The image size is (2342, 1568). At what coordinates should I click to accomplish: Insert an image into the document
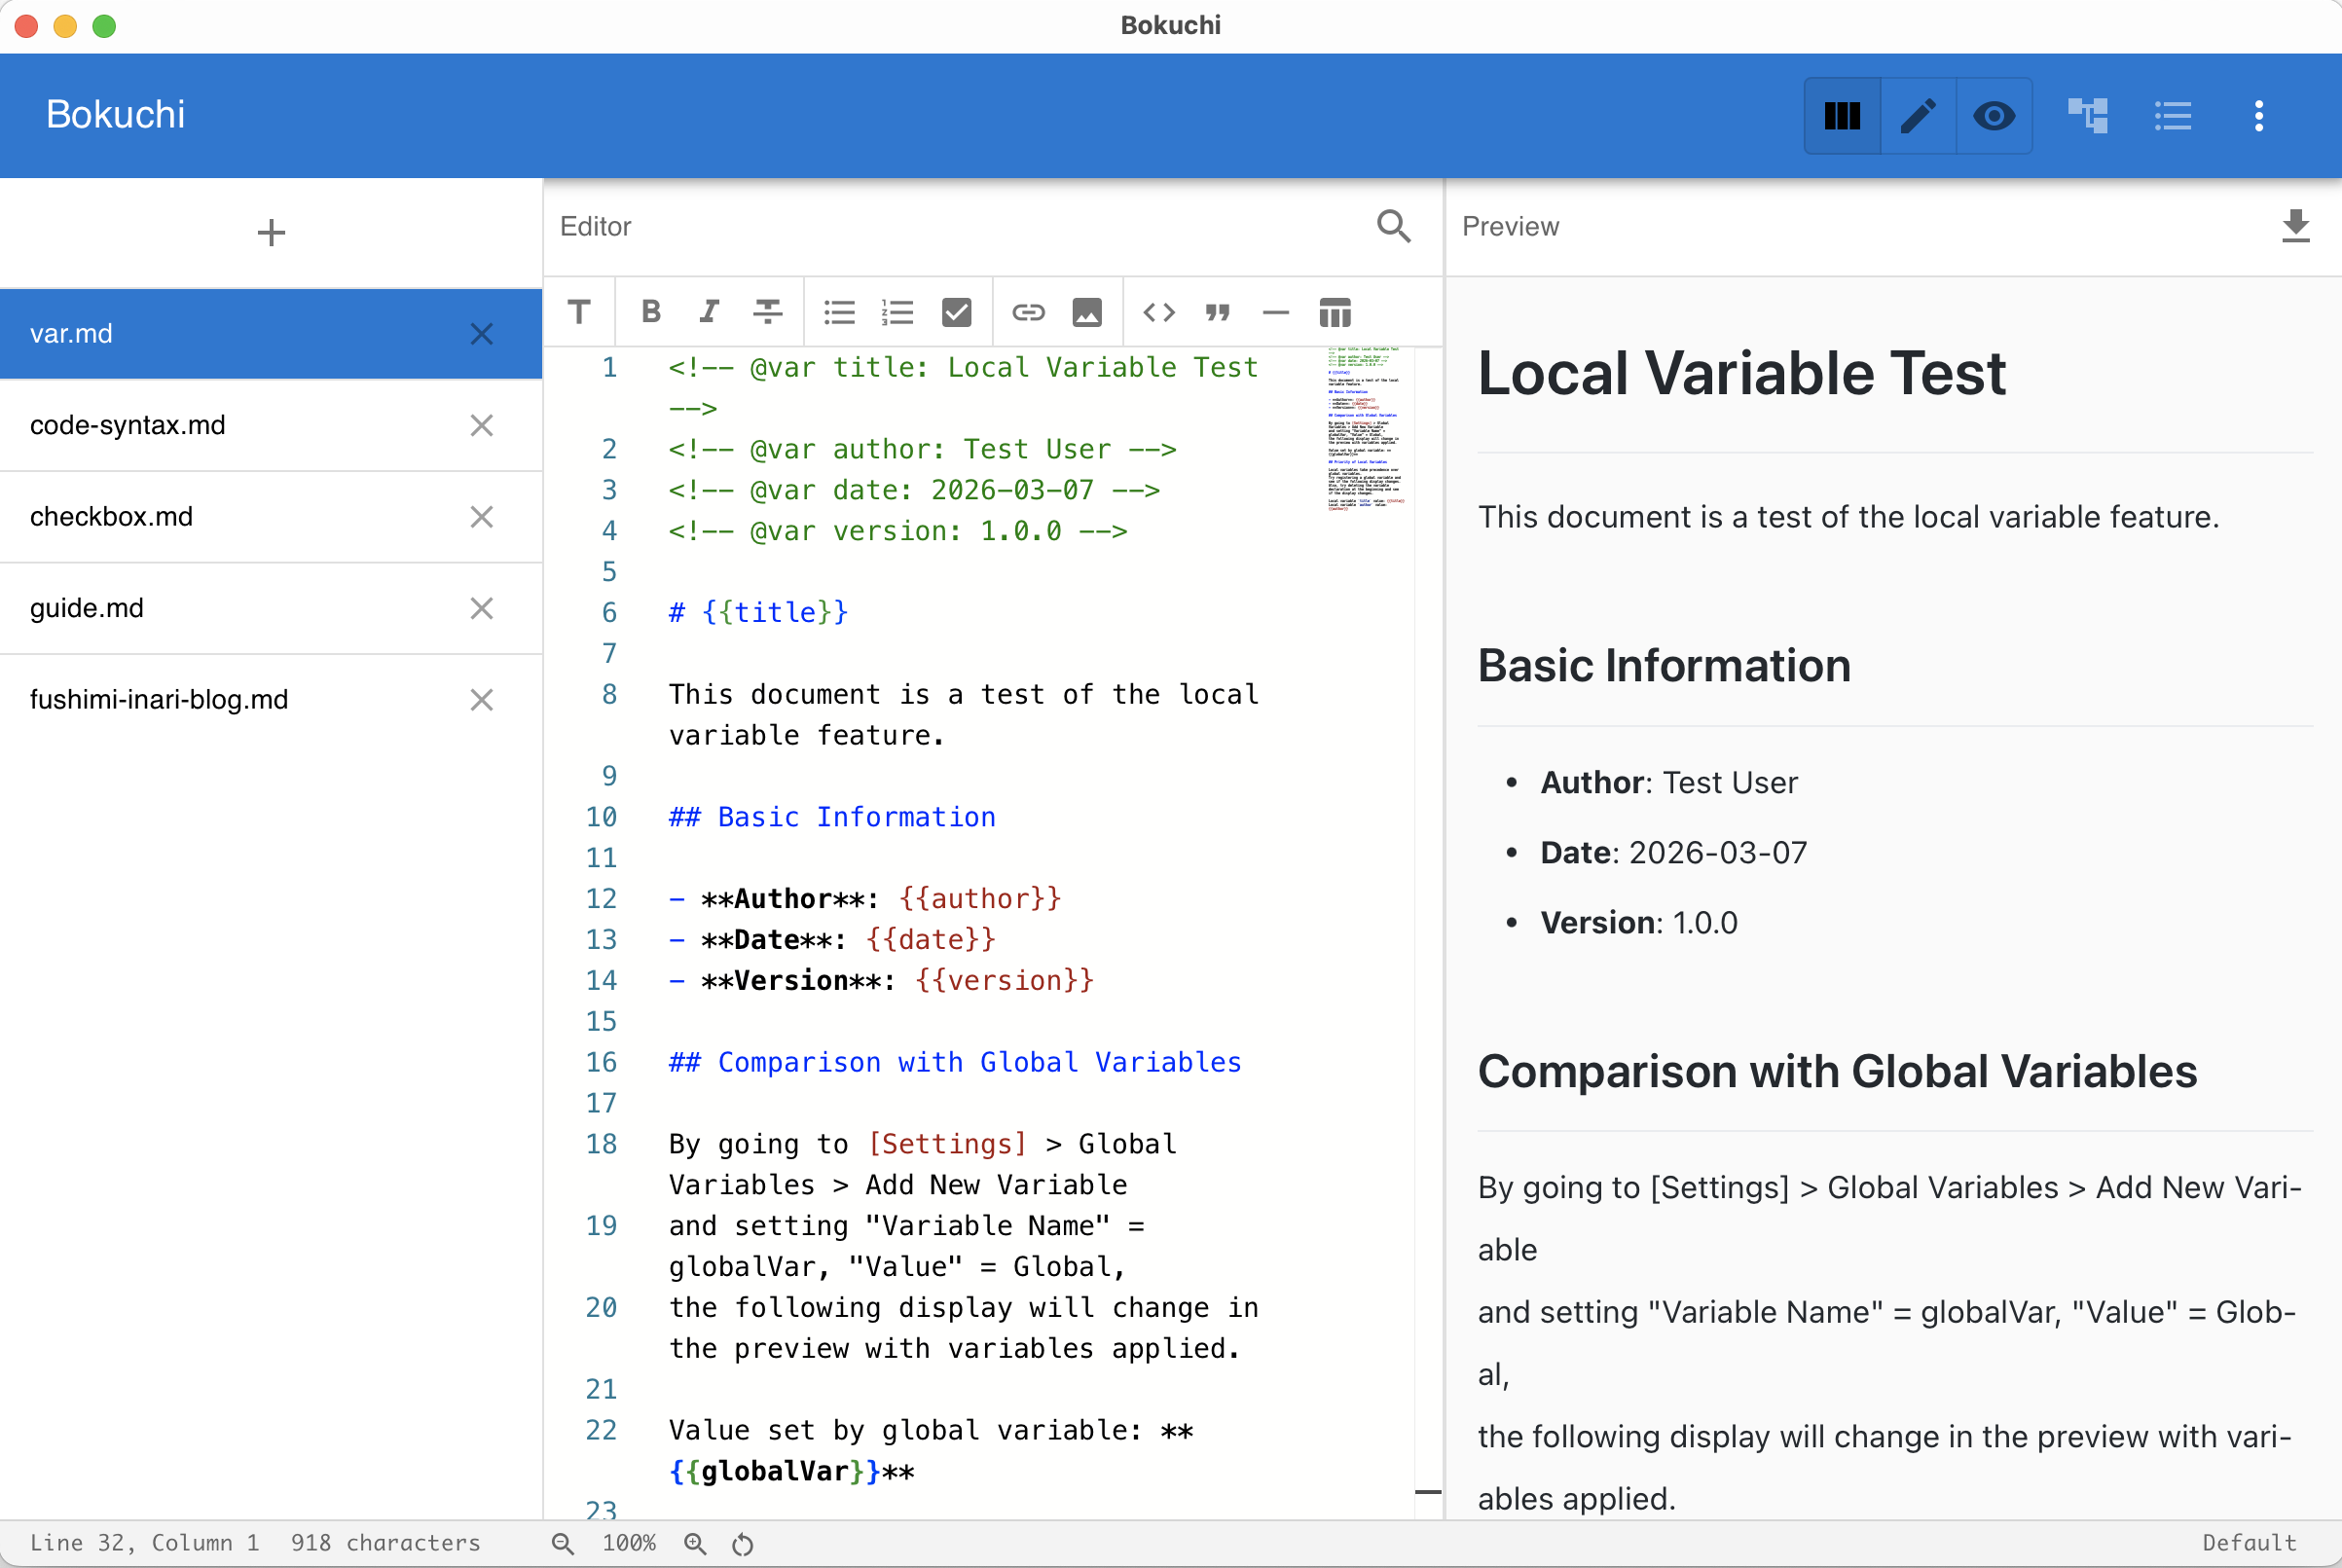(1087, 312)
